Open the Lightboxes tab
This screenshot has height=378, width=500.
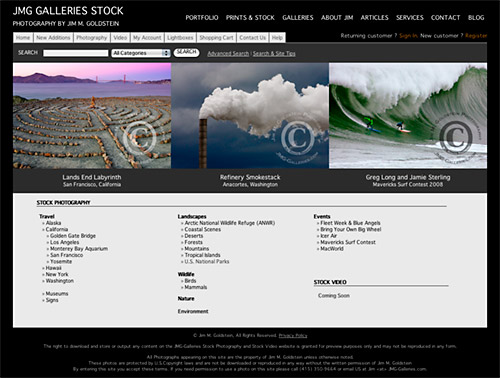180,38
